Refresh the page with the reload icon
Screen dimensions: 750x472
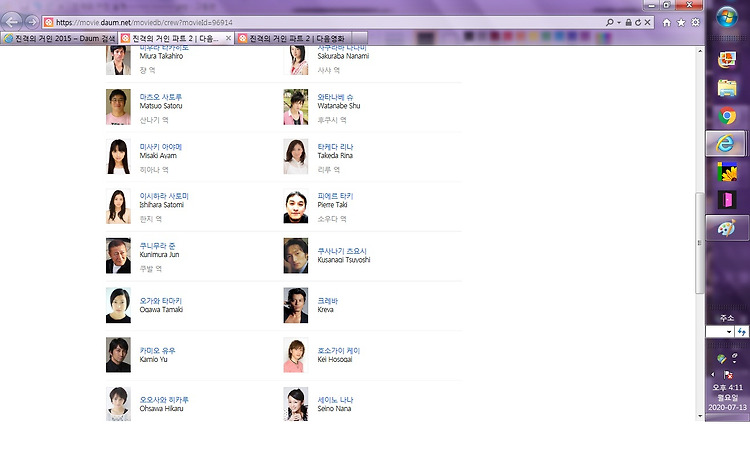point(638,22)
